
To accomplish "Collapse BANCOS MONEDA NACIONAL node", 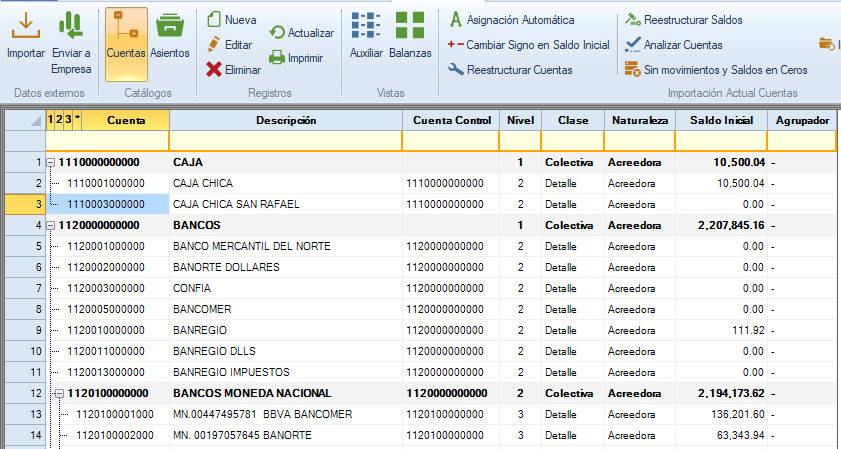I will pyautogui.click(x=60, y=393).
